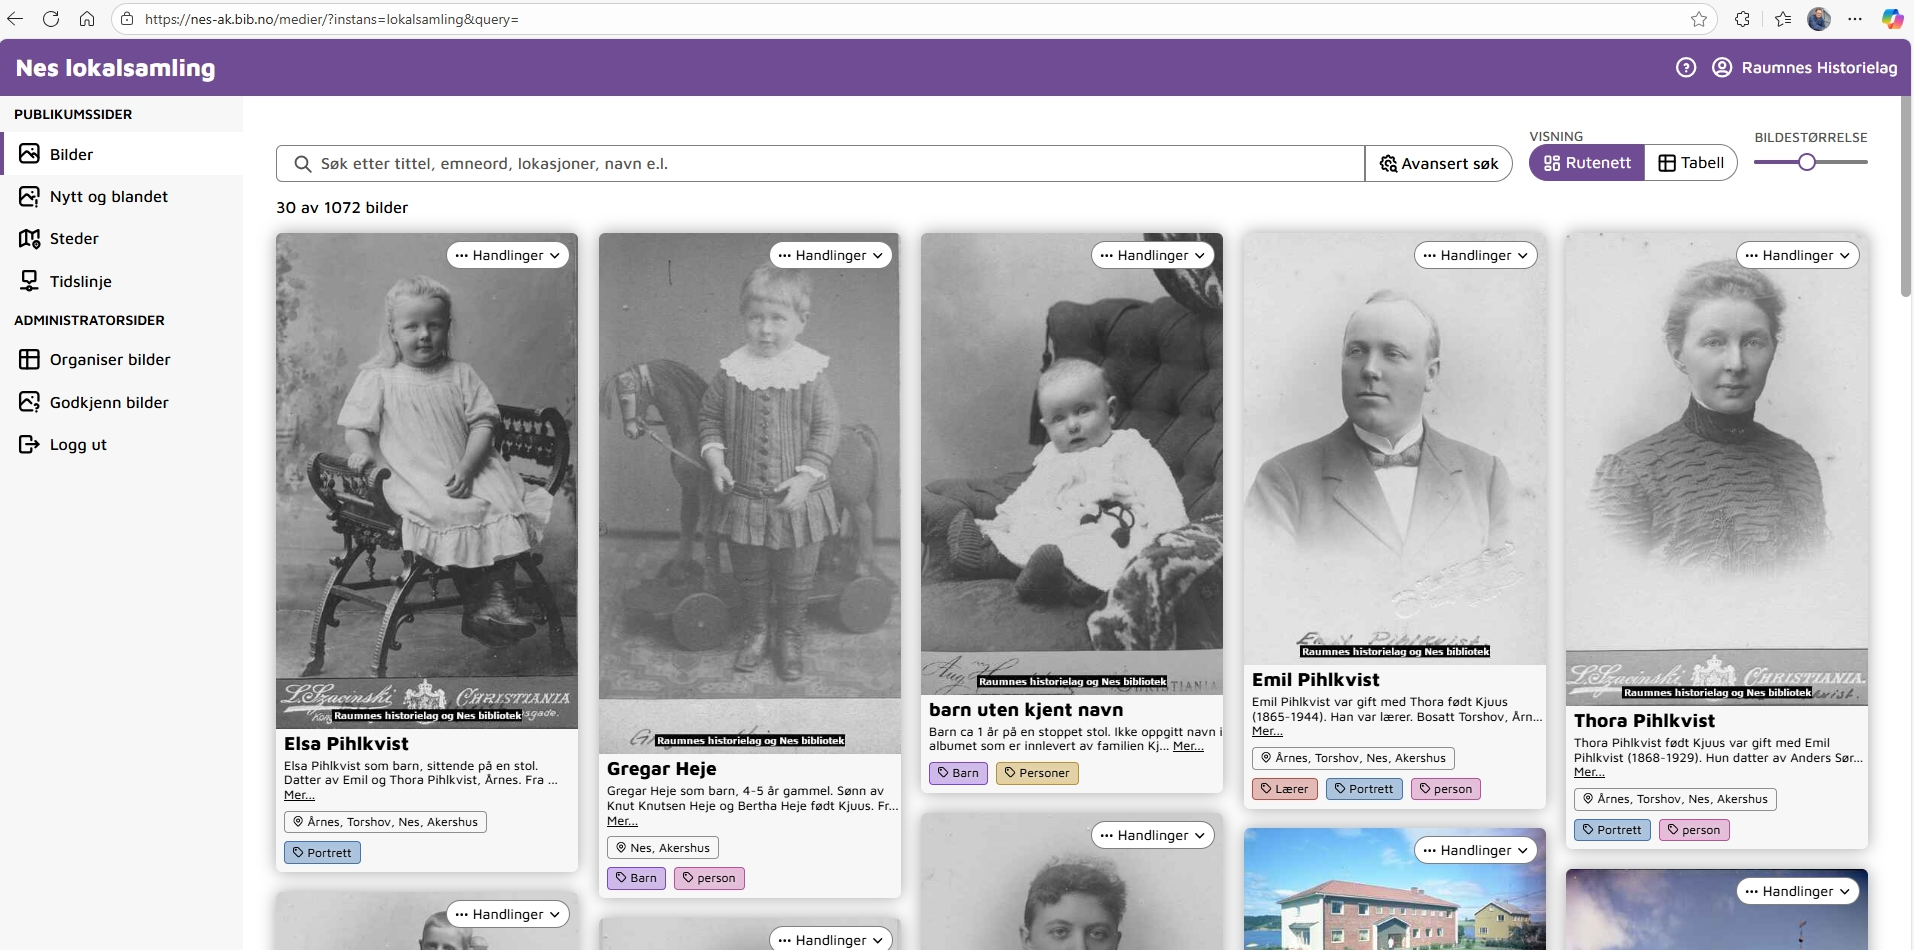Open the Tidslinje timeline icon
1914x950 pixels.
(x=29, y=282)
